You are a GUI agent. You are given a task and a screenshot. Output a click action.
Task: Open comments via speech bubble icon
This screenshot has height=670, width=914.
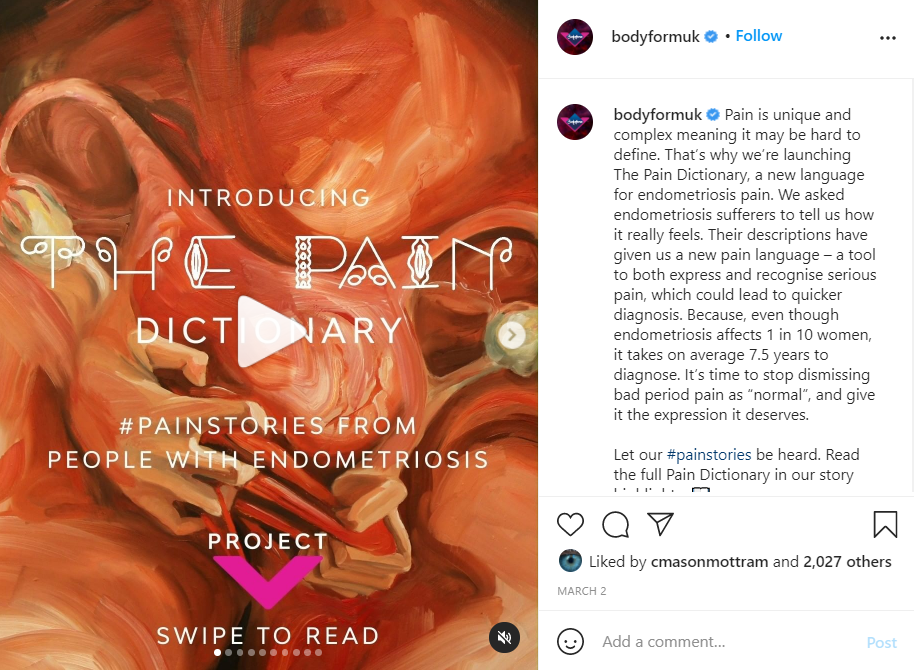click(616, 524)
